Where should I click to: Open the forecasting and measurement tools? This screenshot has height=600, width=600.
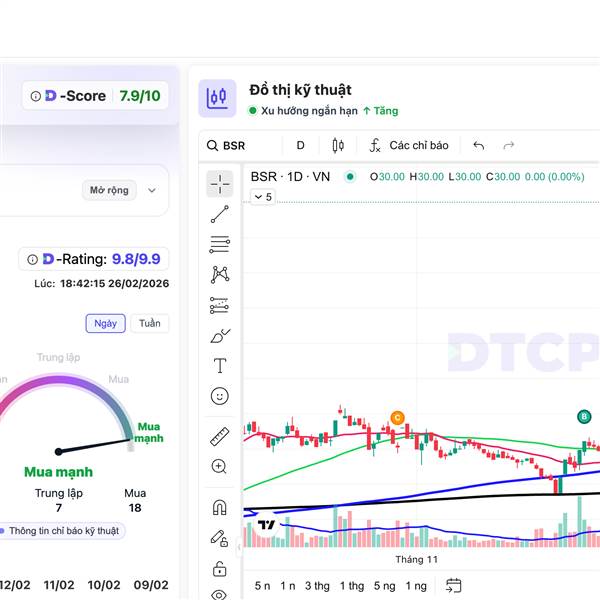[220, 305]
